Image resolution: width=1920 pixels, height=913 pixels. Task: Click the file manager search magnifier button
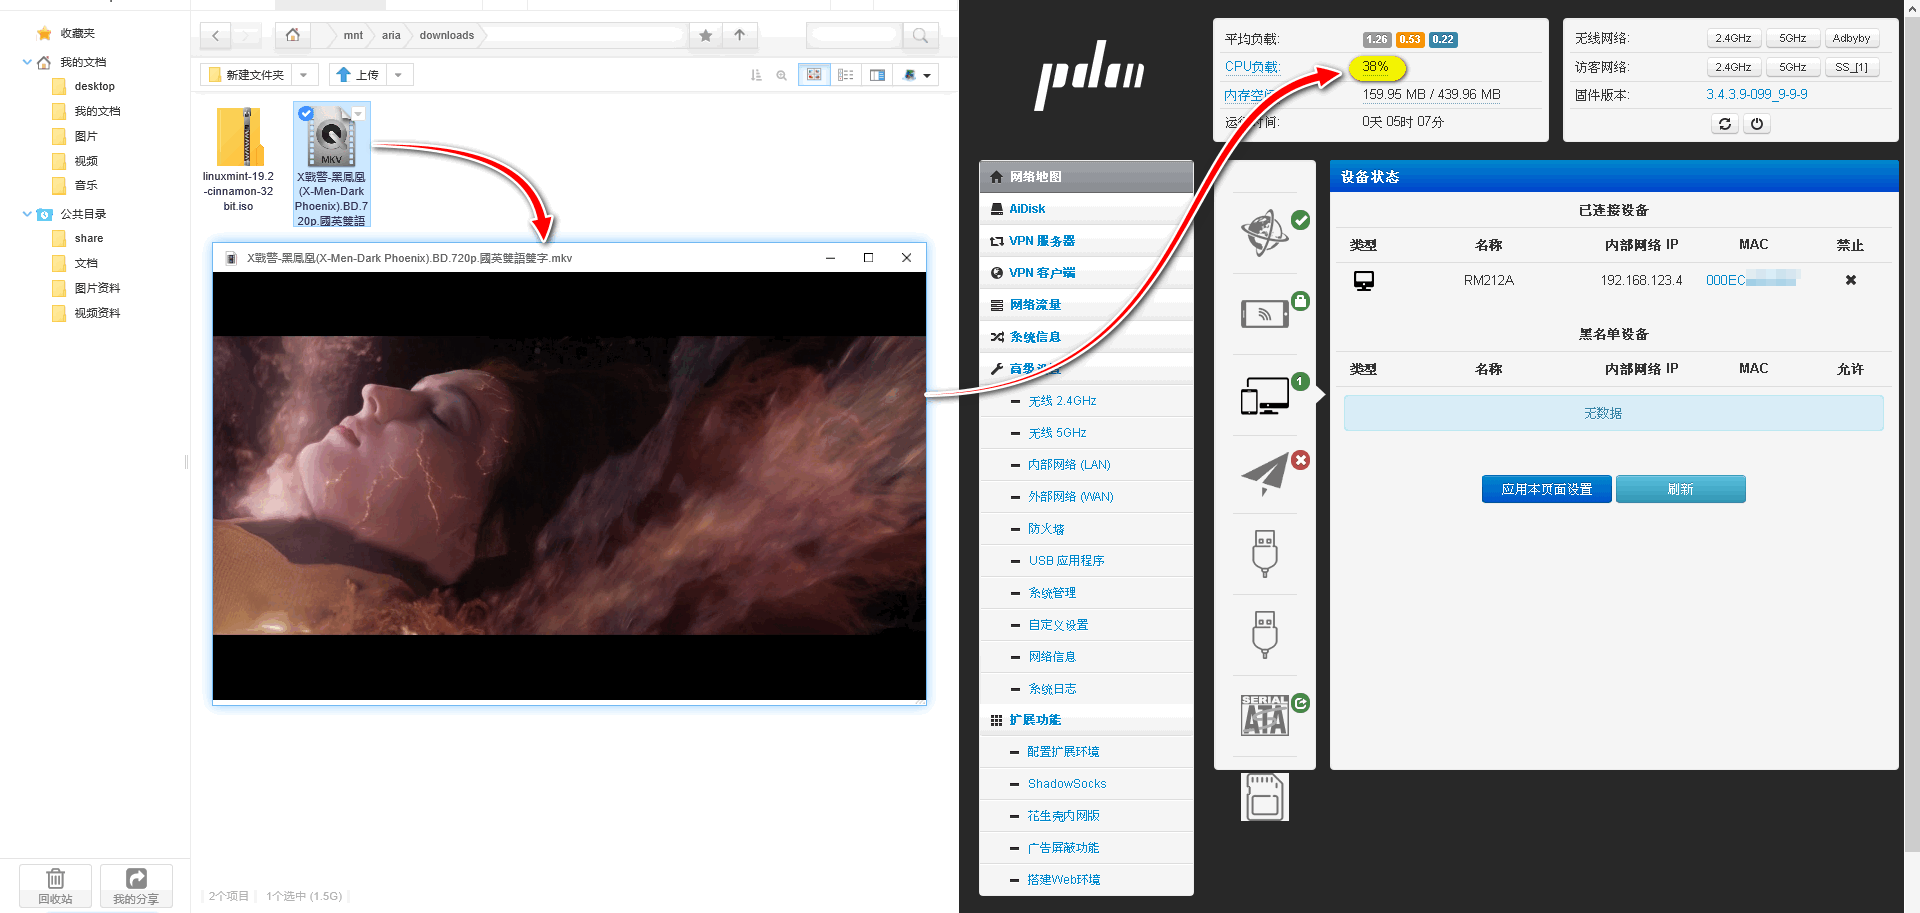pos(920,36)
